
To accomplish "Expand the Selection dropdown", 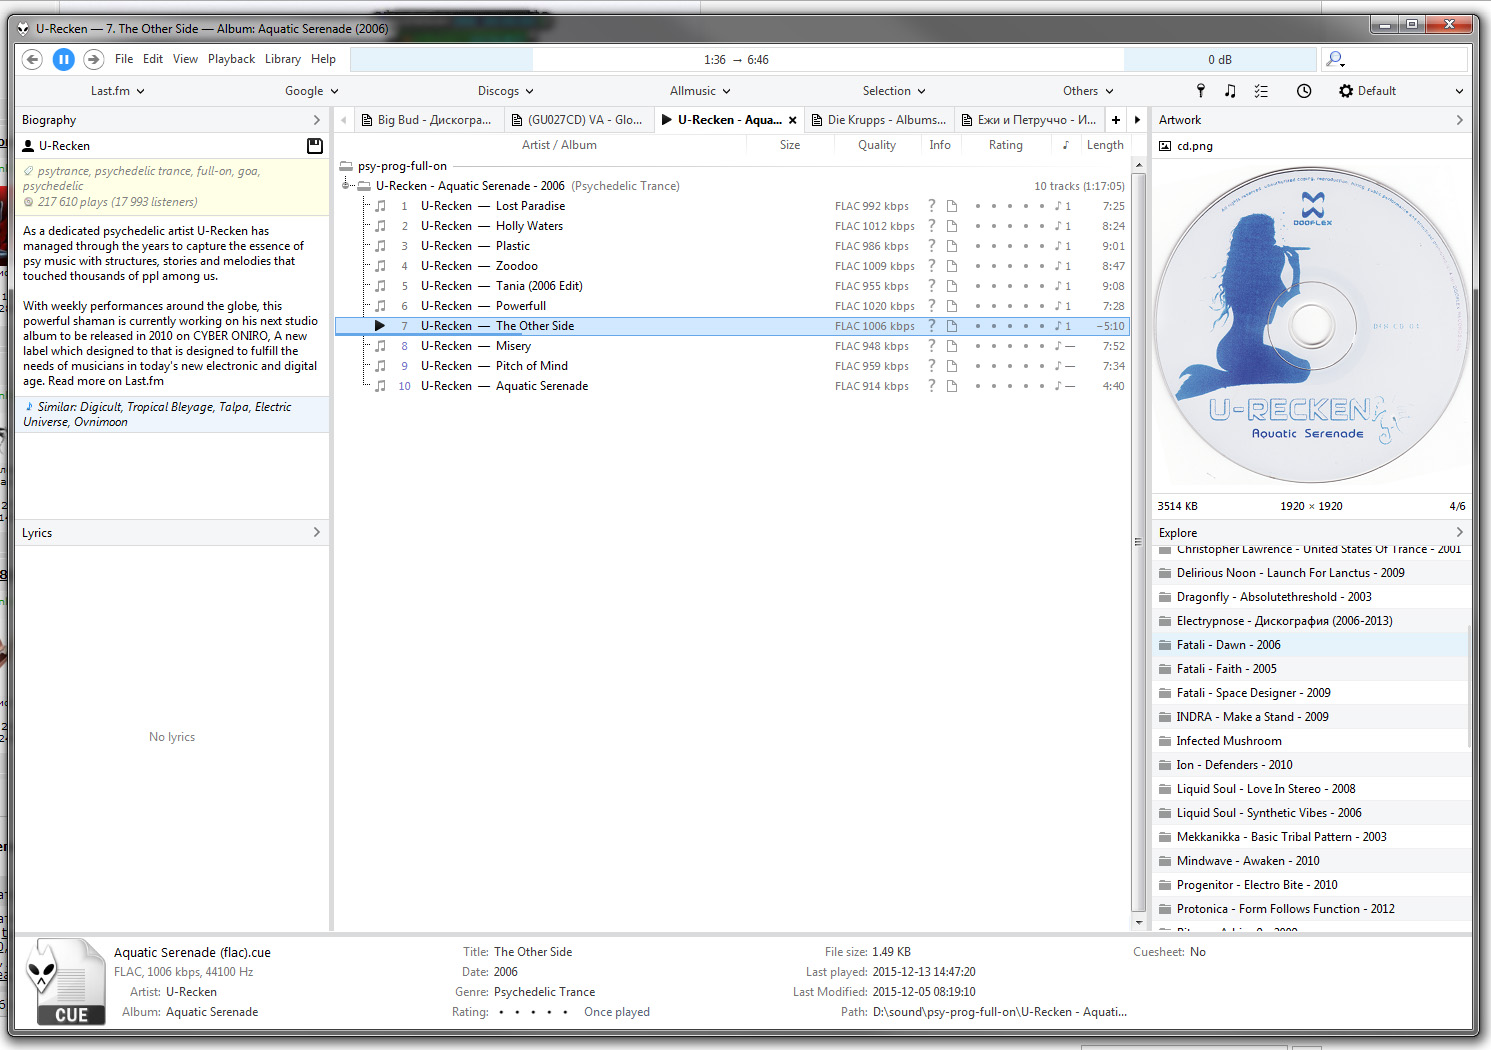I will pos(894,91).
